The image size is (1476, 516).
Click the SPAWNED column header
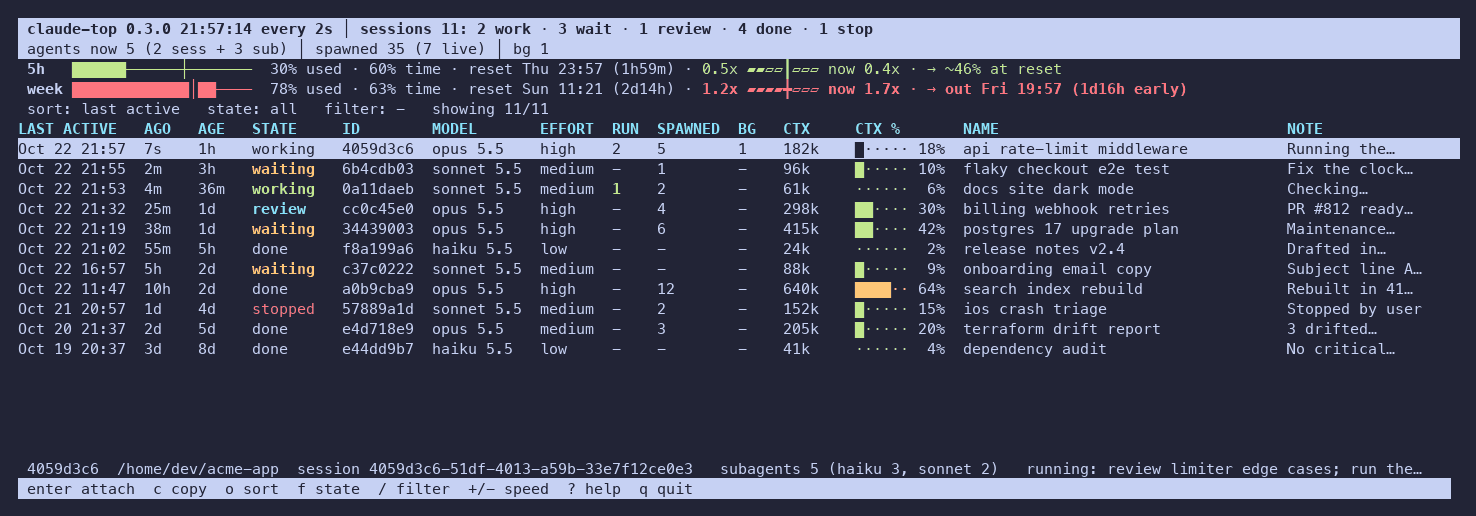pyautogui.click(x=688, y=129)
